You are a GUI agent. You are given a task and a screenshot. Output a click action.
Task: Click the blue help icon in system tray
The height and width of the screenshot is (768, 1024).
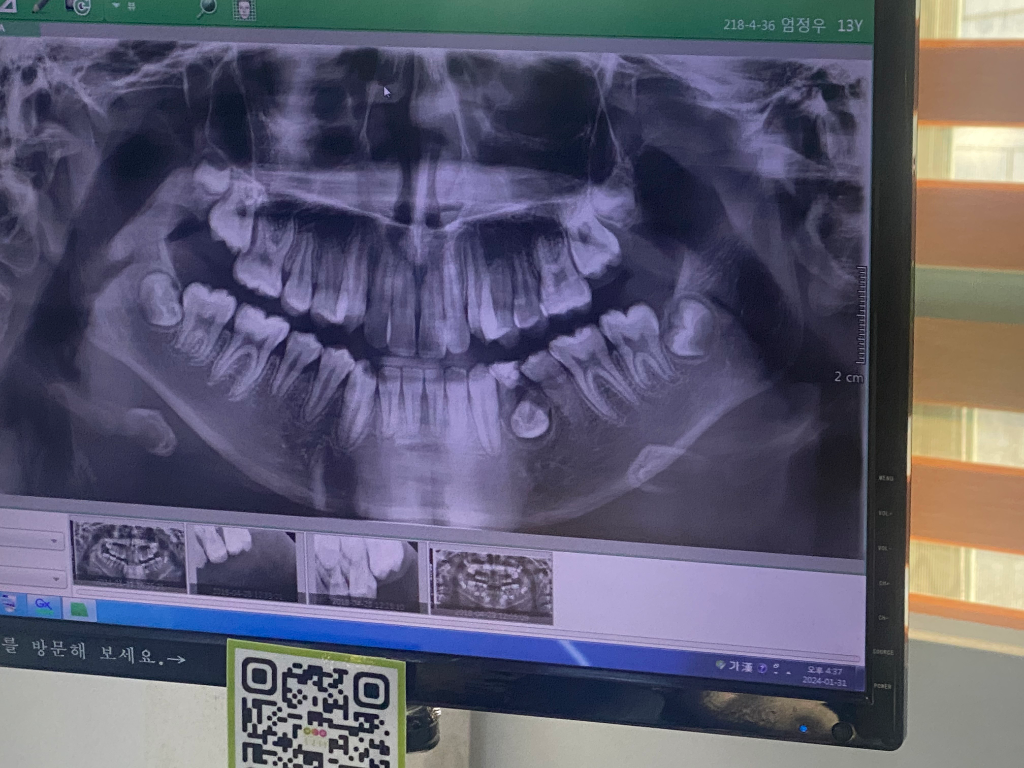click(x=762, y=668)
